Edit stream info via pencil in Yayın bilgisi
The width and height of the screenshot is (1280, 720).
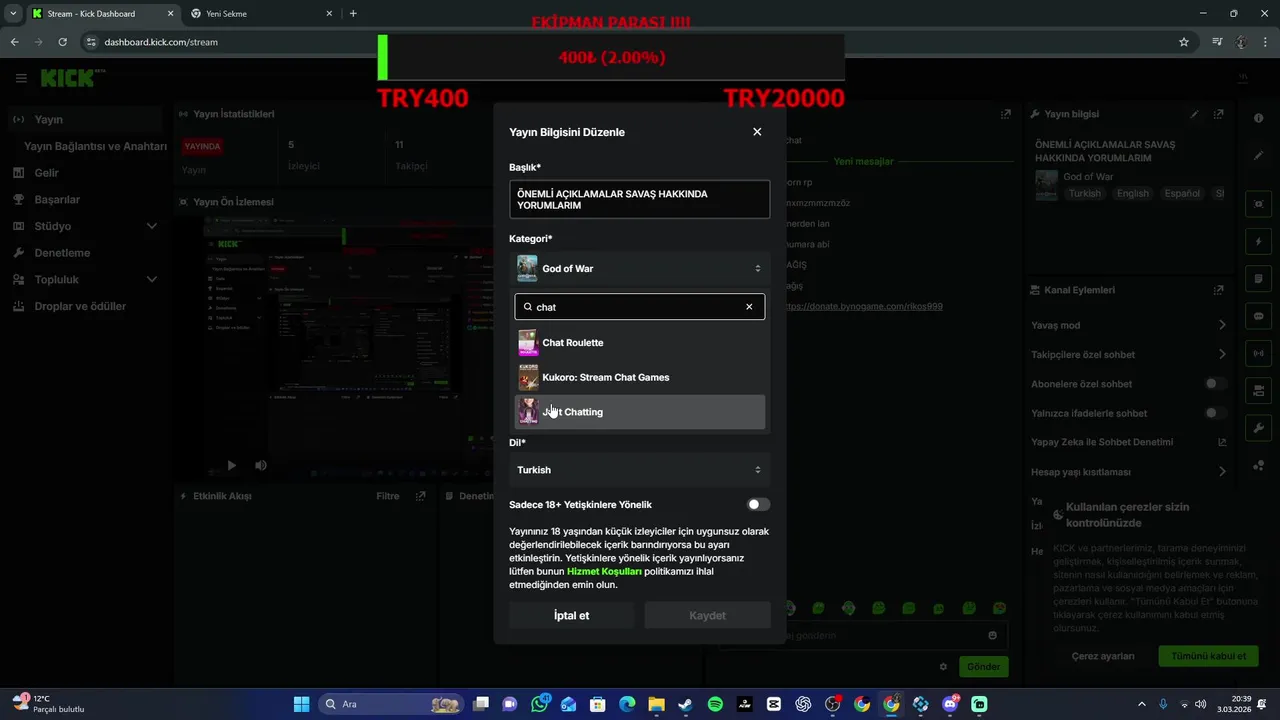click(x=1194, y=114)
